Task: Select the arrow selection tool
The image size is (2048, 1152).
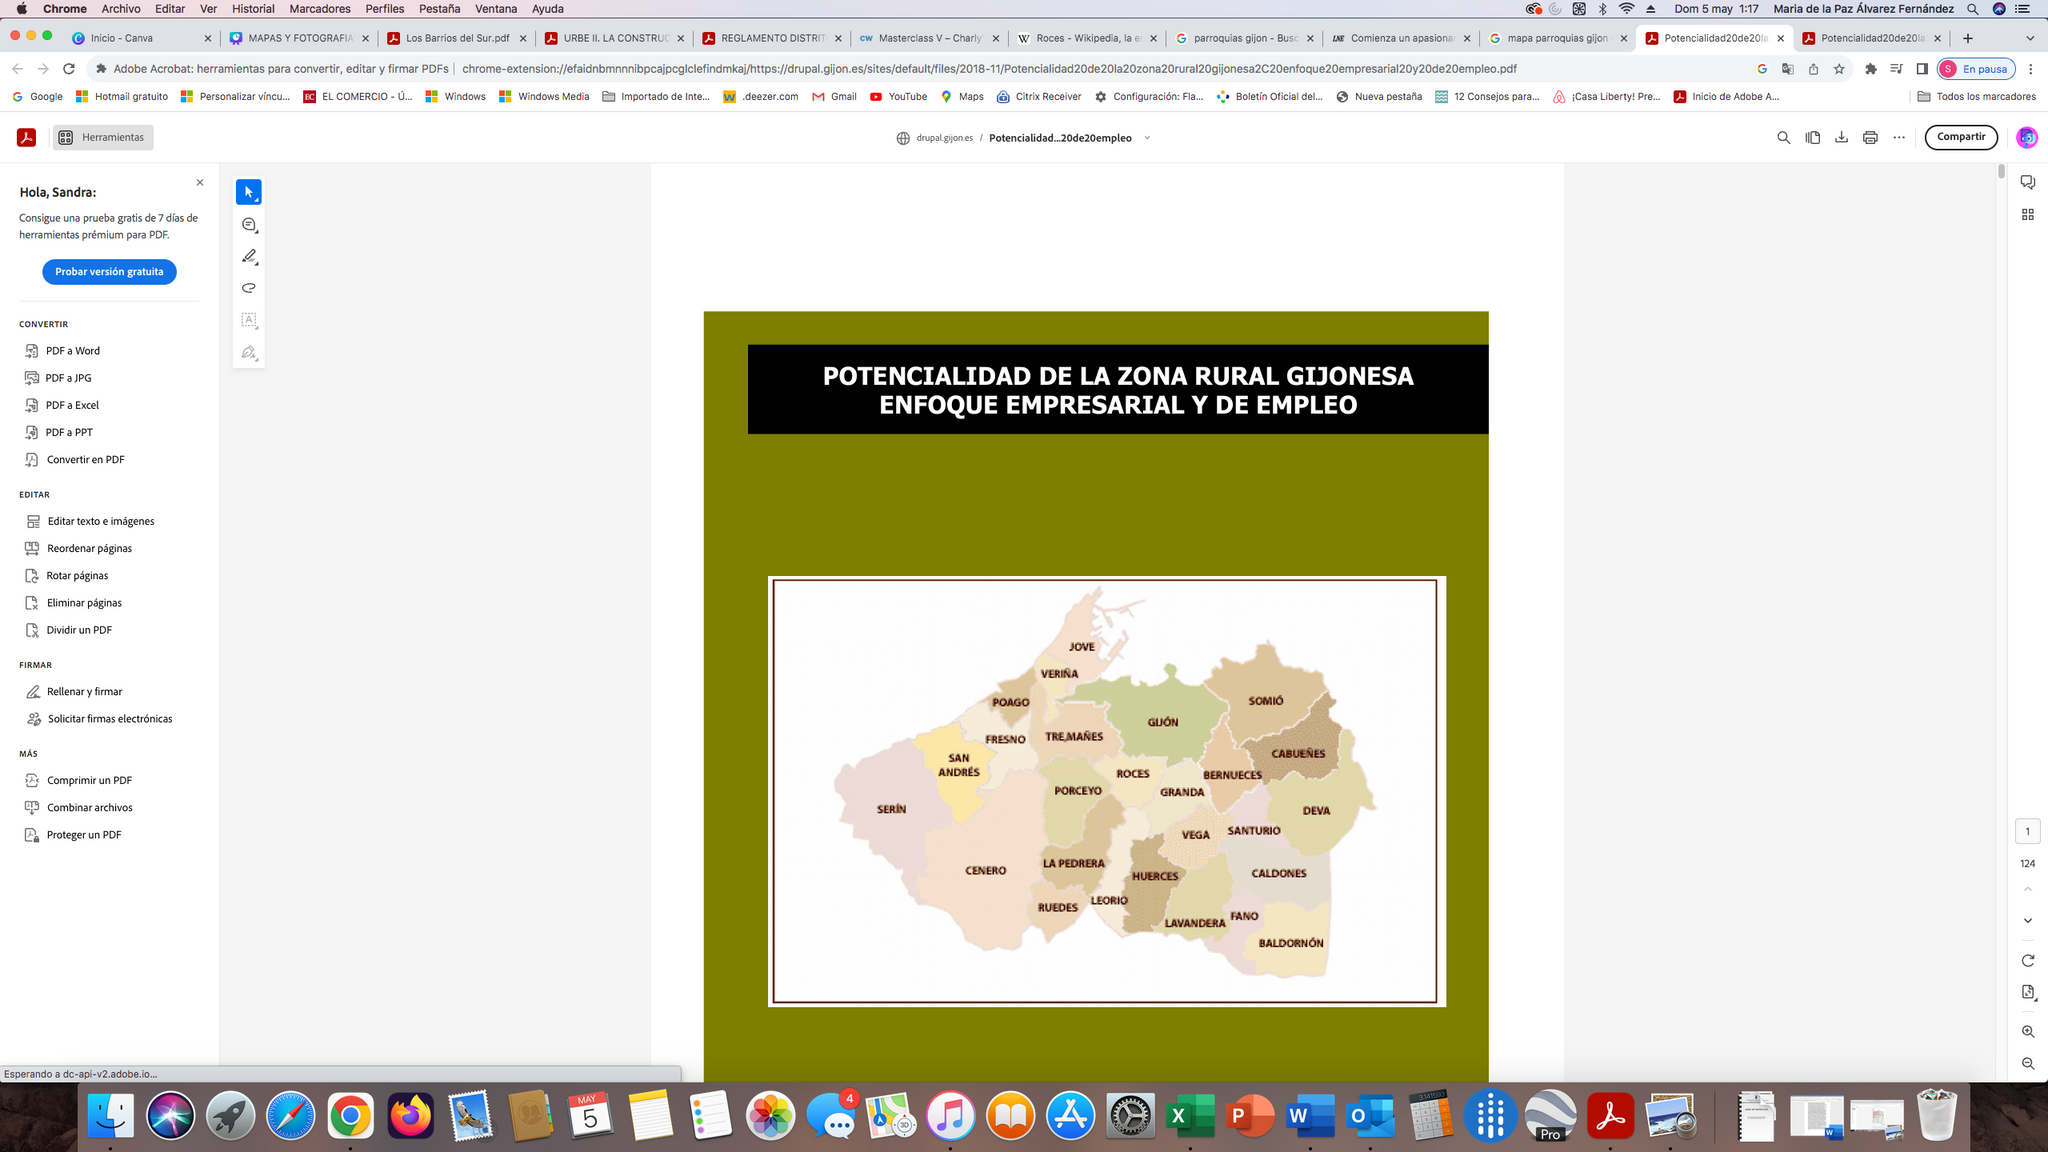Action: coord(249,192)
